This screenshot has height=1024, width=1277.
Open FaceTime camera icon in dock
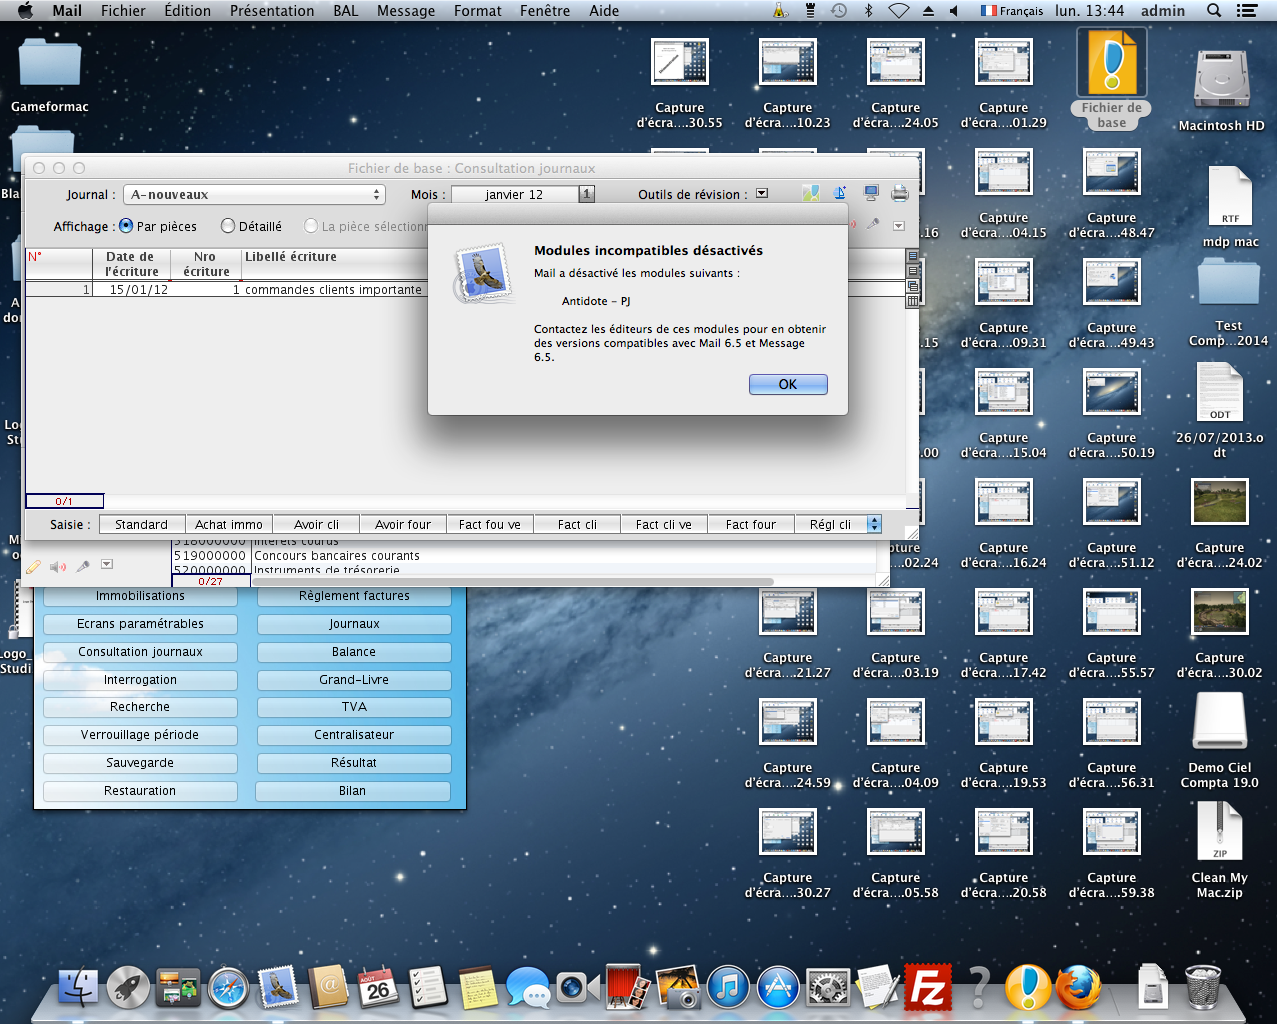[578, 988]
